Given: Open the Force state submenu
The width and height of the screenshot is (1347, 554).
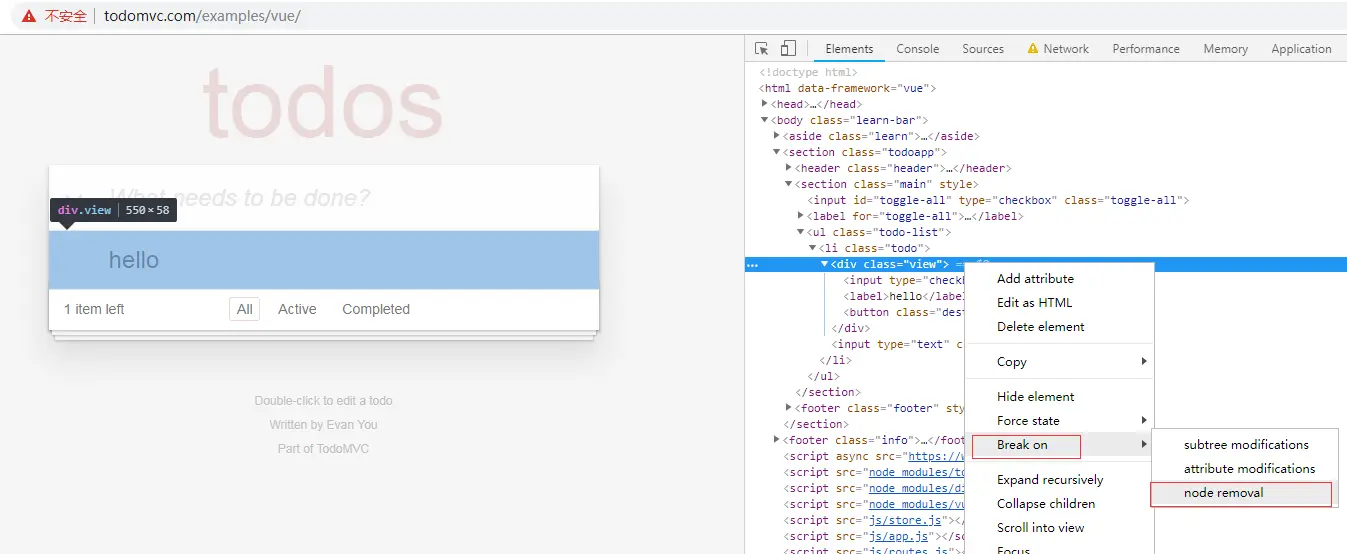Looking at the screenshot, I should [1058, 421].
